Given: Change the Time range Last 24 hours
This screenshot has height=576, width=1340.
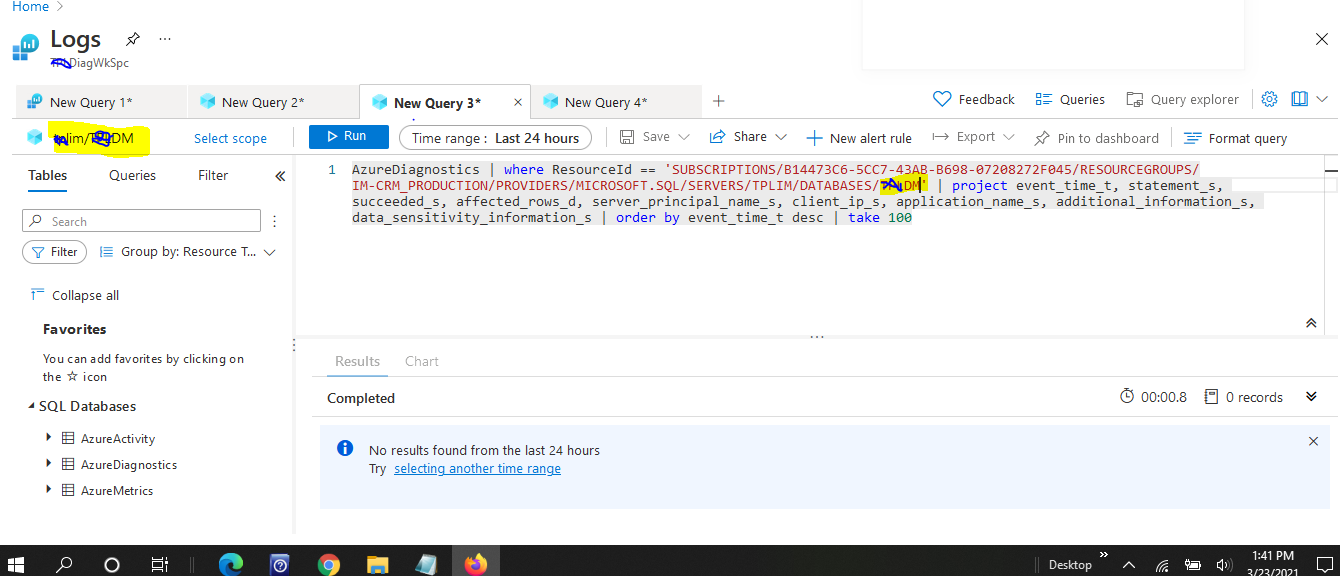Looking at the screenshot, I should 496,138.
